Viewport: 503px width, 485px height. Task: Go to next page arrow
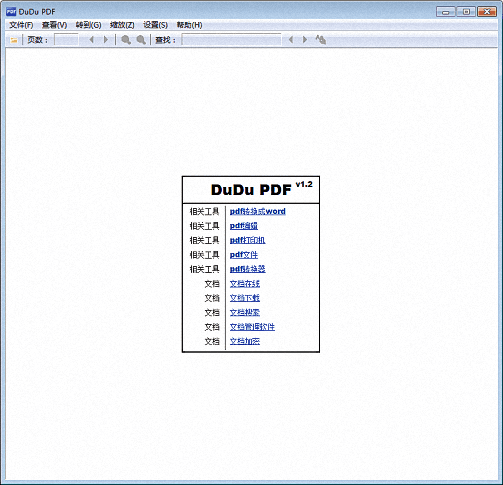[x=106, y=40]
